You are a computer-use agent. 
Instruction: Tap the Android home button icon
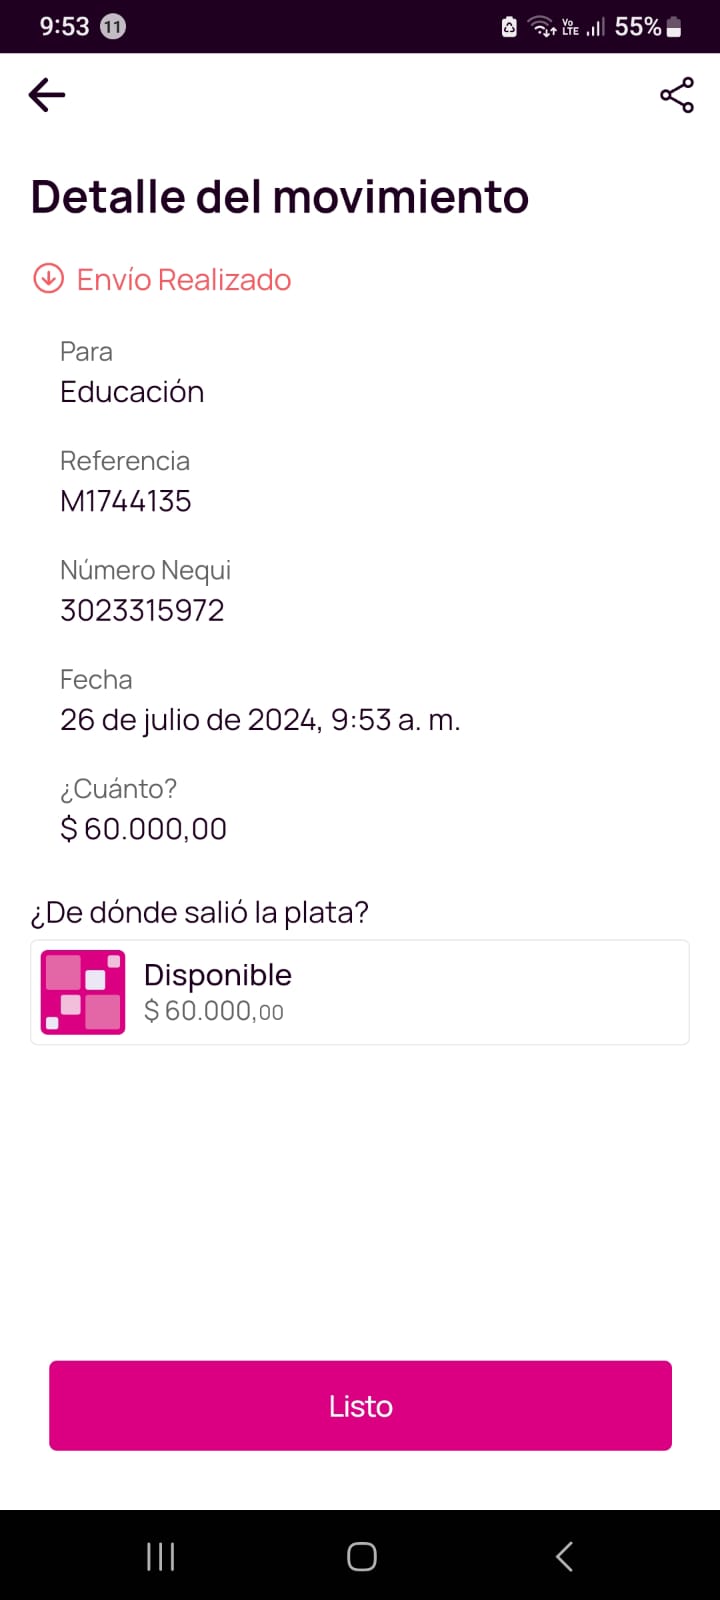361,1556
